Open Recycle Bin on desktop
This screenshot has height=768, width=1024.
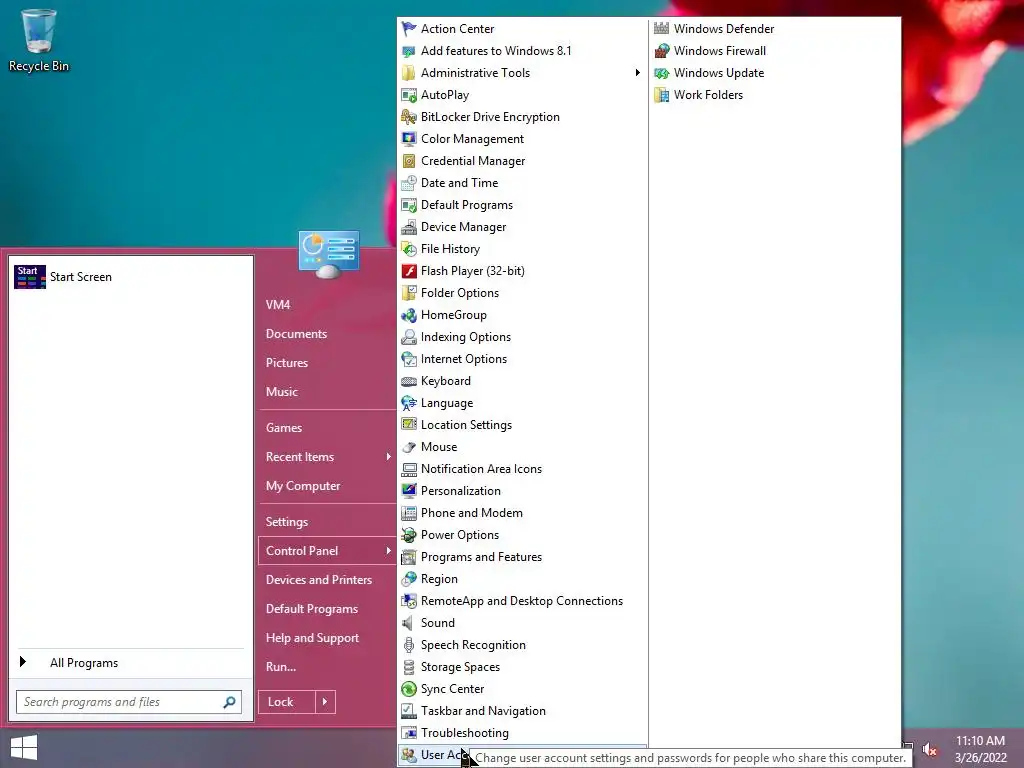pos(39,40)
